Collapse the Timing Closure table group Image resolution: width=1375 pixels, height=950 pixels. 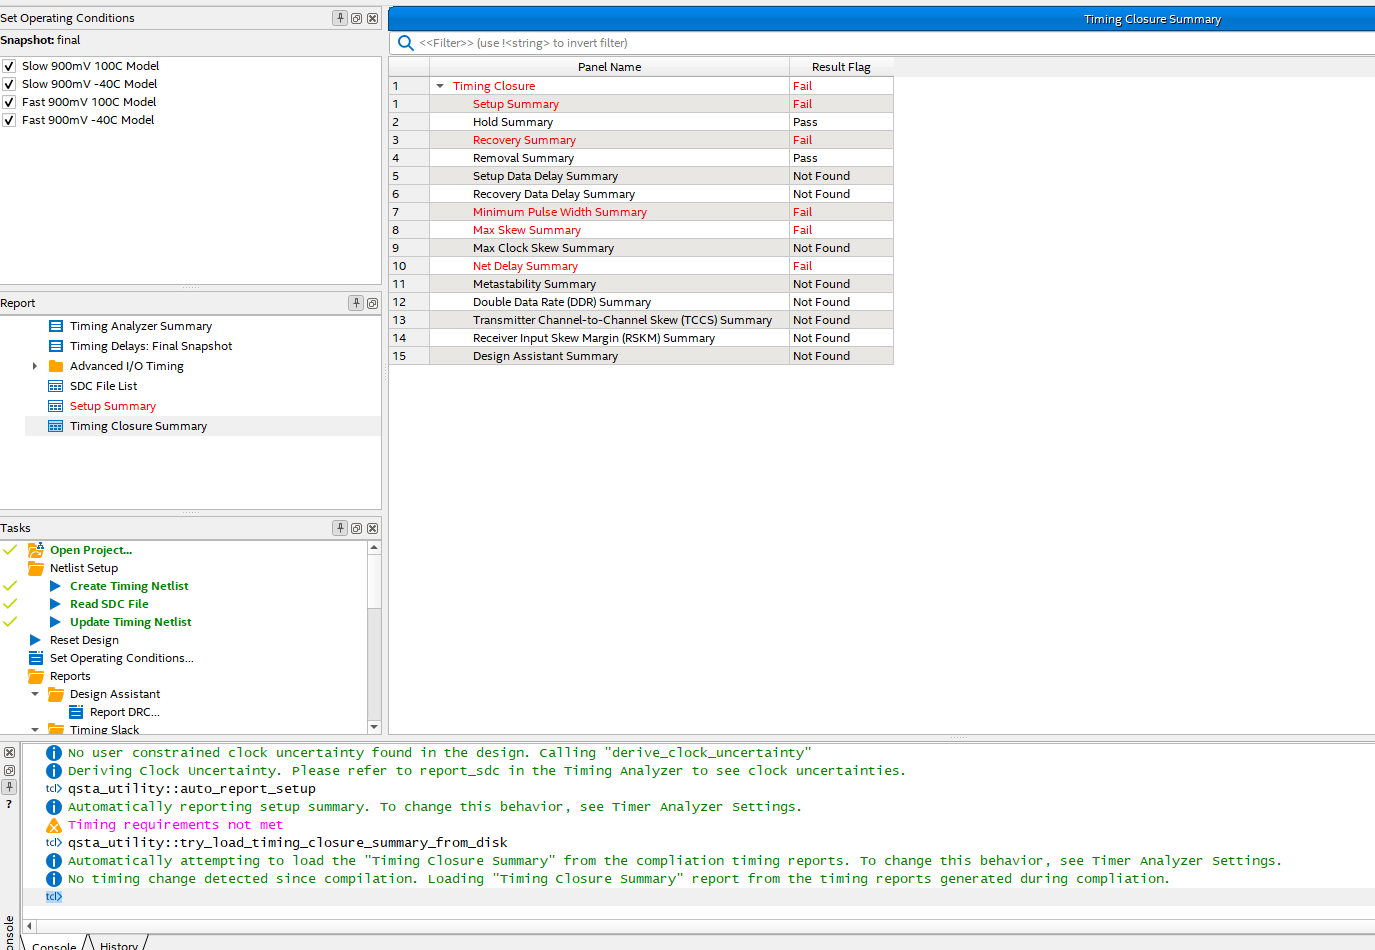(440, 86)
